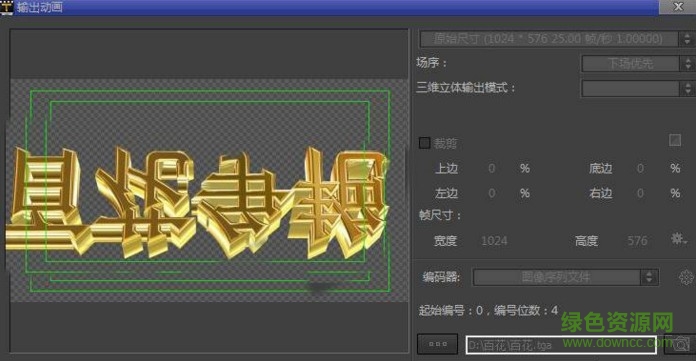This screenshot has width=696, height=361.
Task: Click the 上边 crop value field
Action: 491,168
